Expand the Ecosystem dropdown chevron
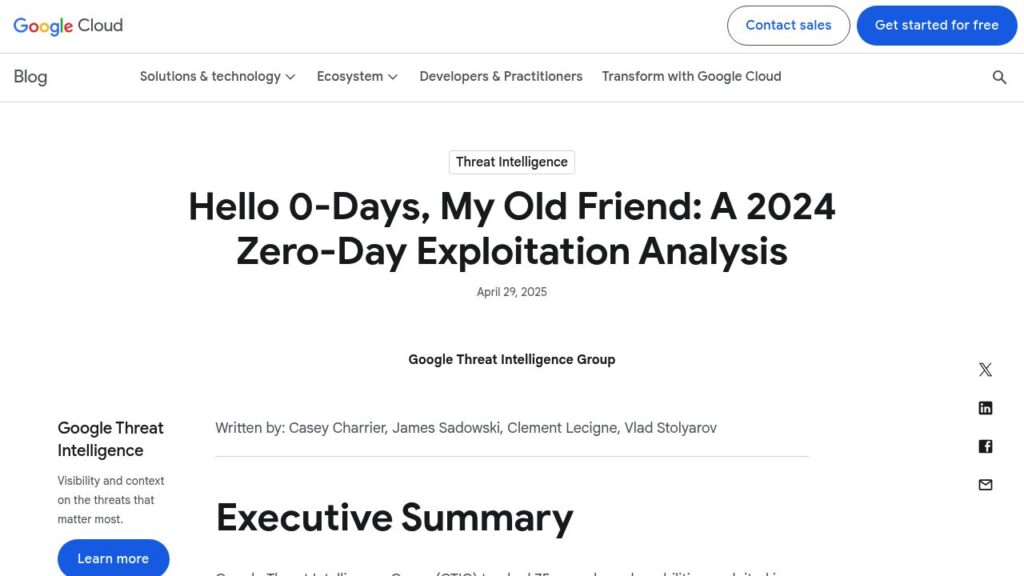Viewport: 1024px width, 576px height. coord(392,77)
